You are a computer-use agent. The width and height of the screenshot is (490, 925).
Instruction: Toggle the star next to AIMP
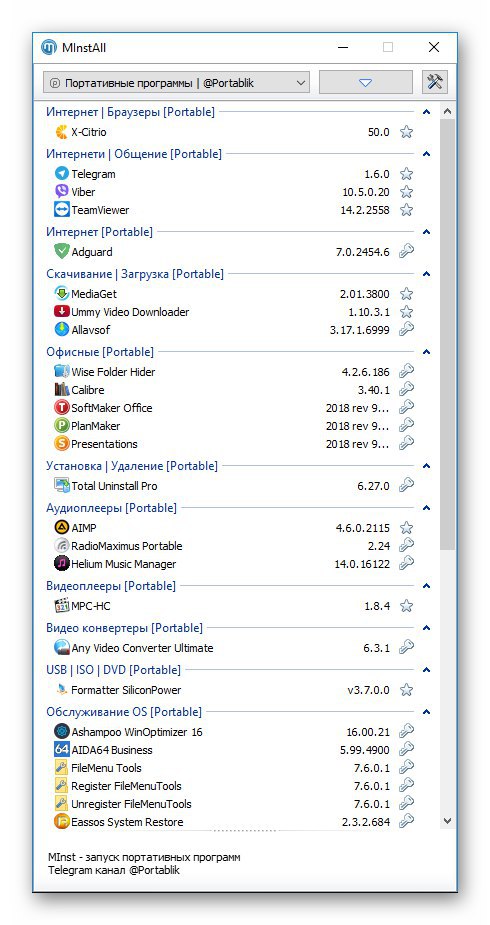click(x=406, y=528)
